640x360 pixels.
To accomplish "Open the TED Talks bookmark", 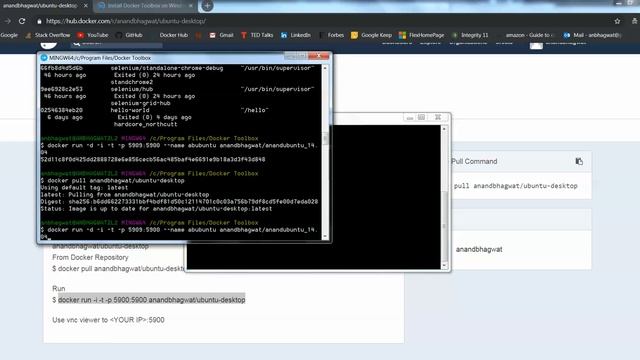I will coord(257,35).
